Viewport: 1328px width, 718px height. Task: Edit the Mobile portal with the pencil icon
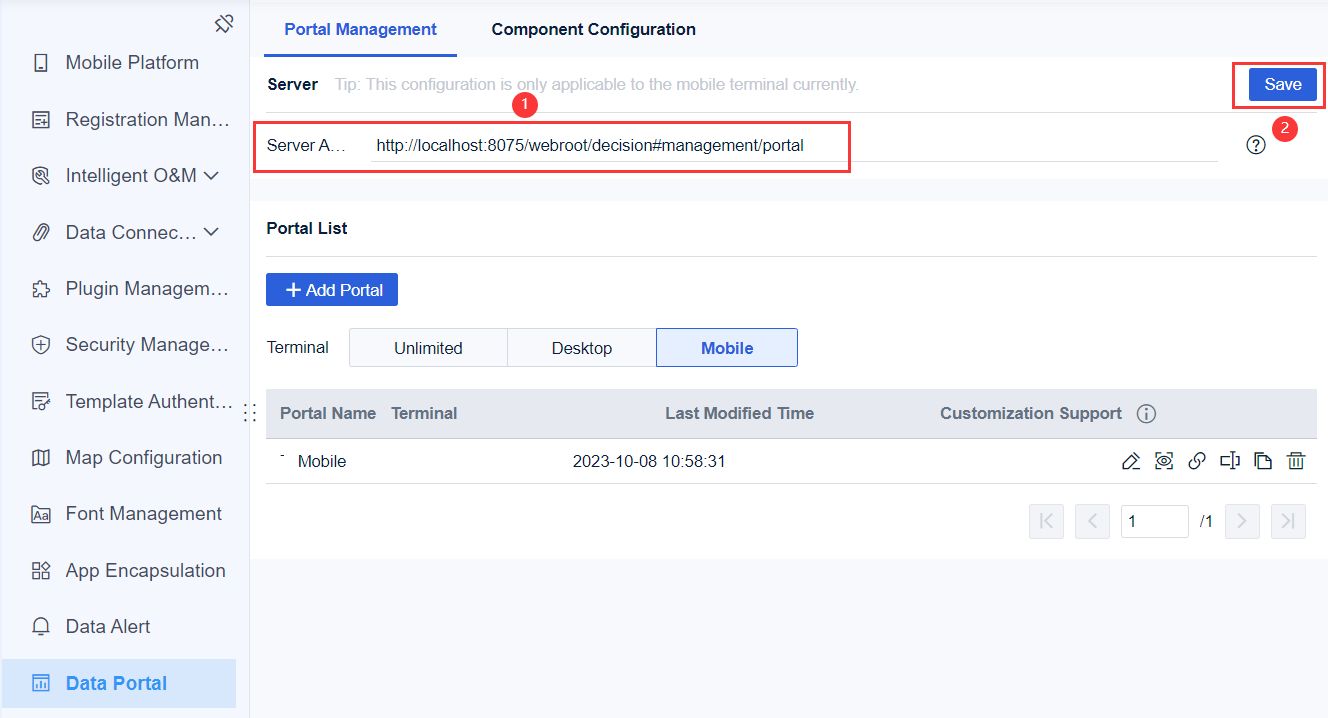(x=1130, y=461)
